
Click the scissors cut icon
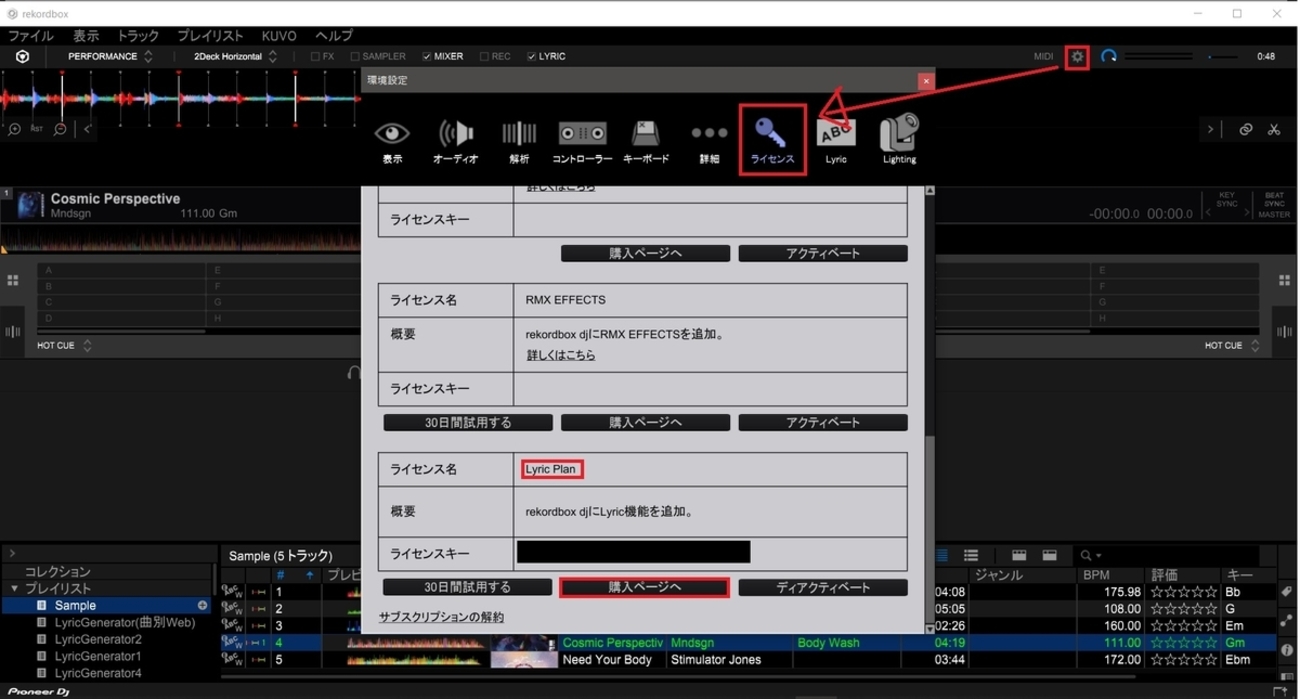1274,129
